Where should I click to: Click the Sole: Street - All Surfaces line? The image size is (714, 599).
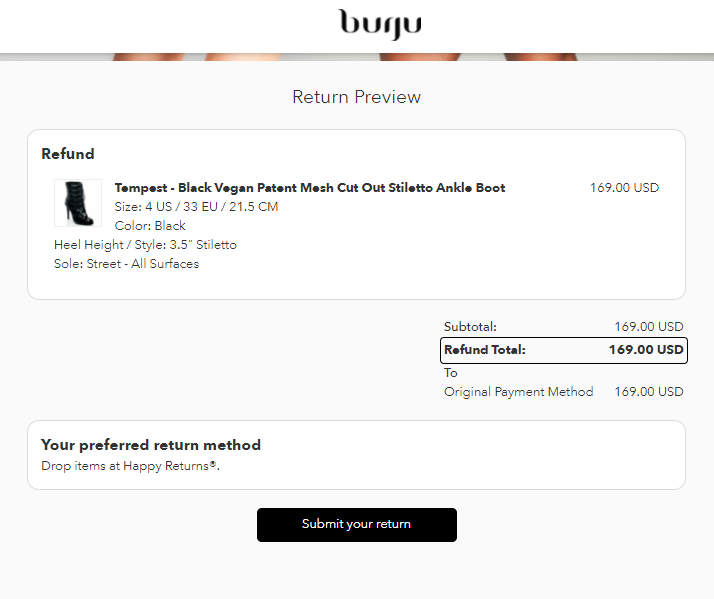pyautogui.click(x=127, y=264)
